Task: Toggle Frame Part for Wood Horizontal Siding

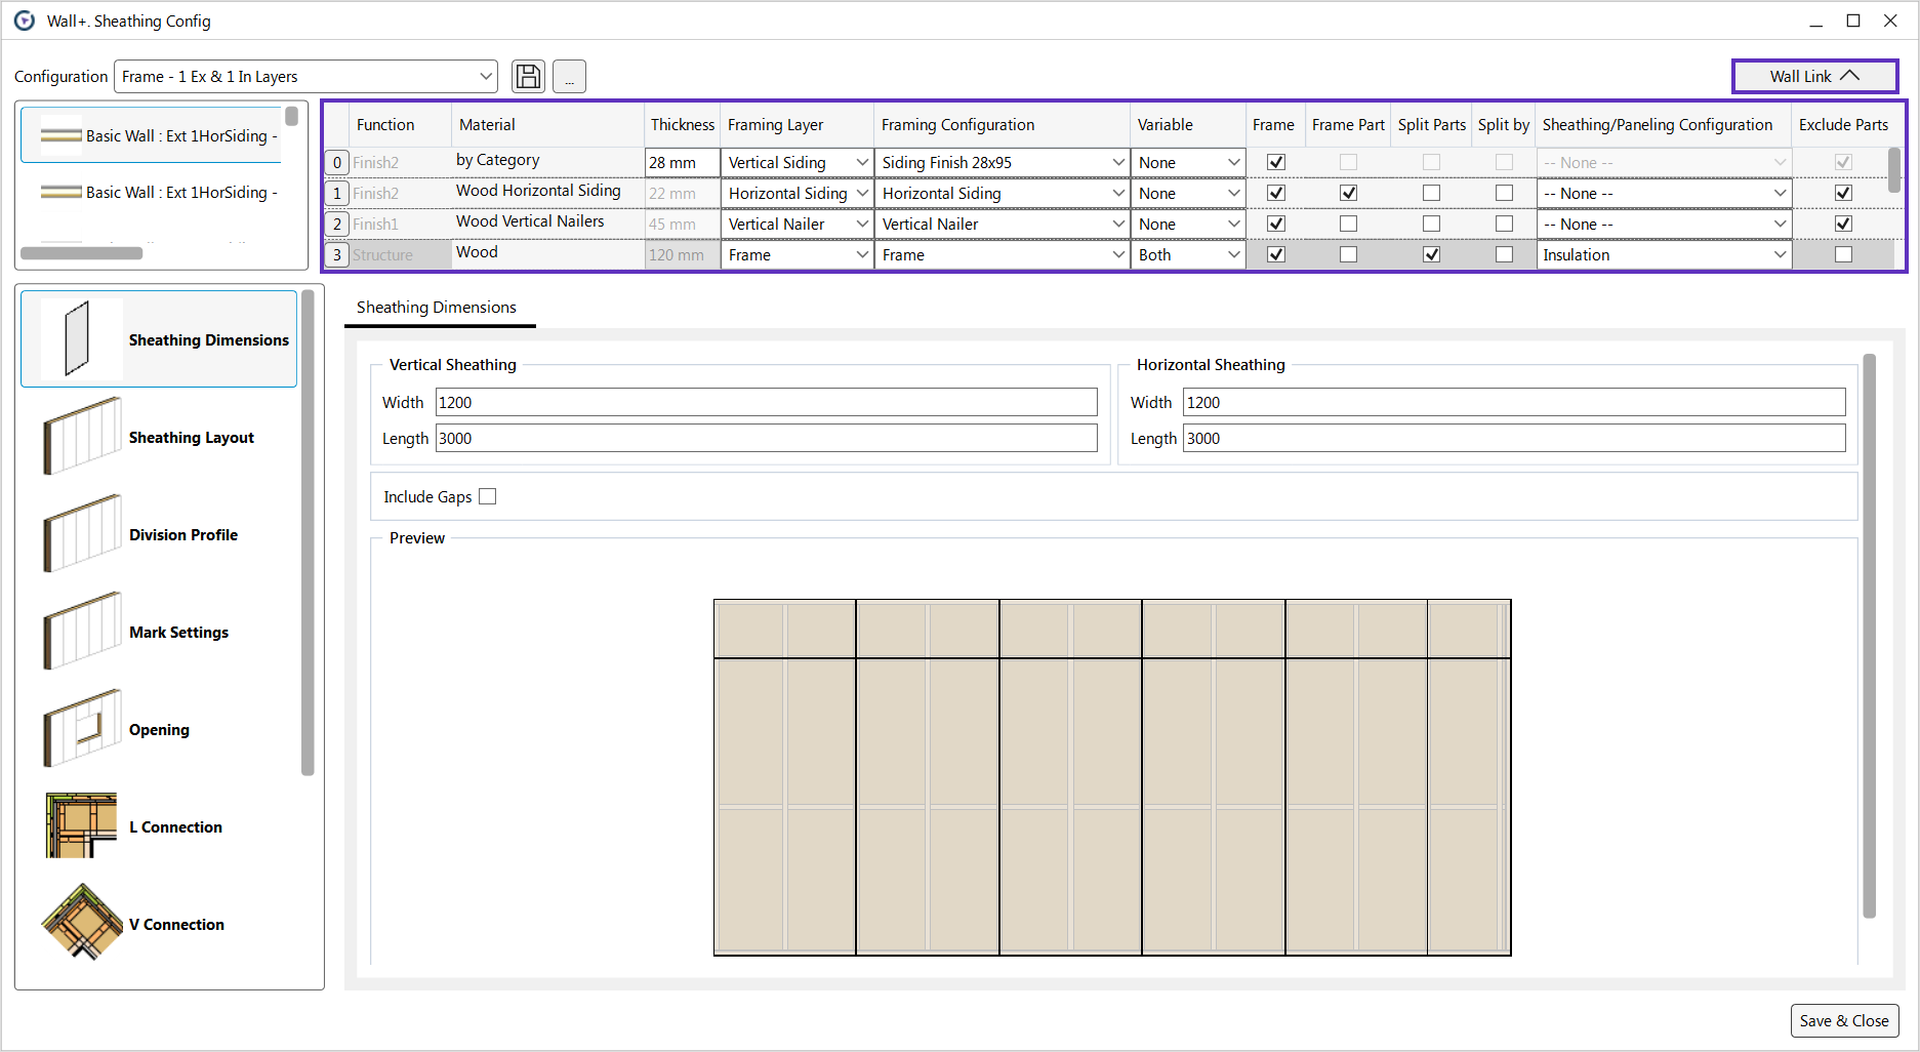Action: (1348, 192)
